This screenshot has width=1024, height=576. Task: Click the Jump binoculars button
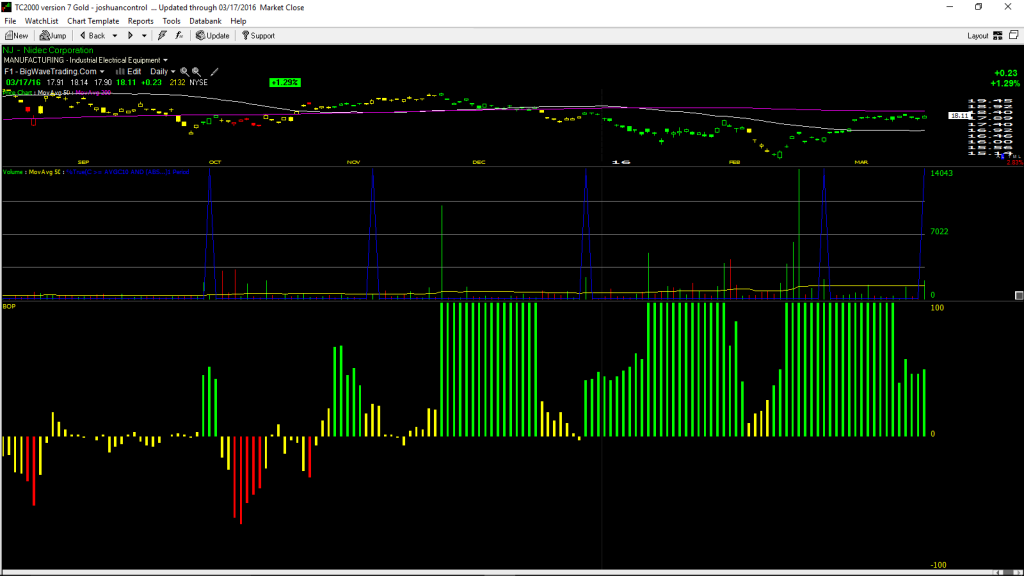pos(53,36)
